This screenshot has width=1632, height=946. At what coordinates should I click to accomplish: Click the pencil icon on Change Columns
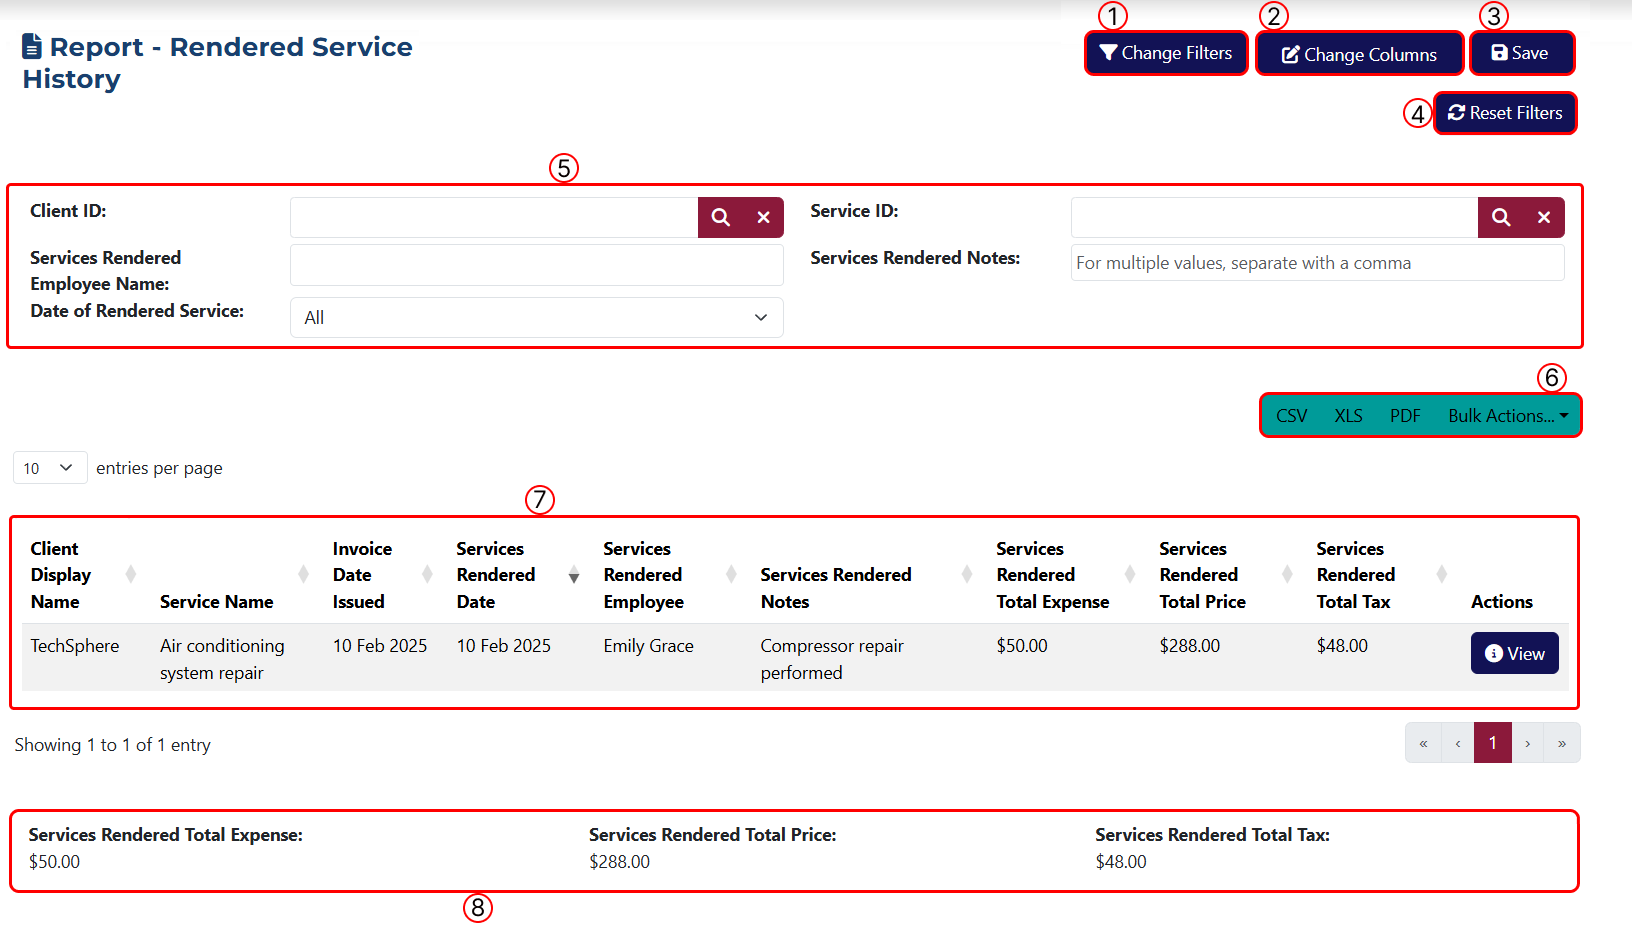coord(1290,53)
